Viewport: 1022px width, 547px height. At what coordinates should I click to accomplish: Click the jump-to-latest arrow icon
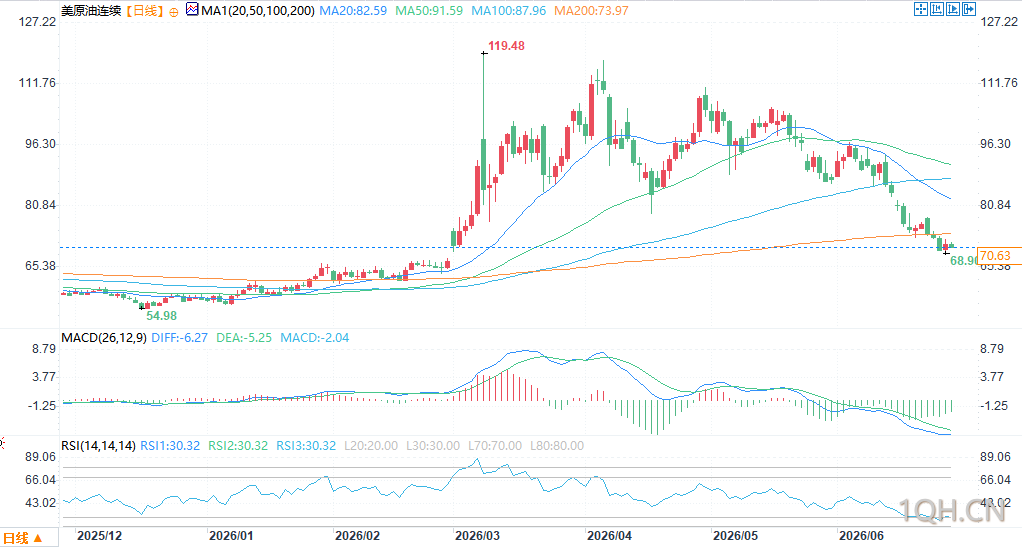click(969, 9)
